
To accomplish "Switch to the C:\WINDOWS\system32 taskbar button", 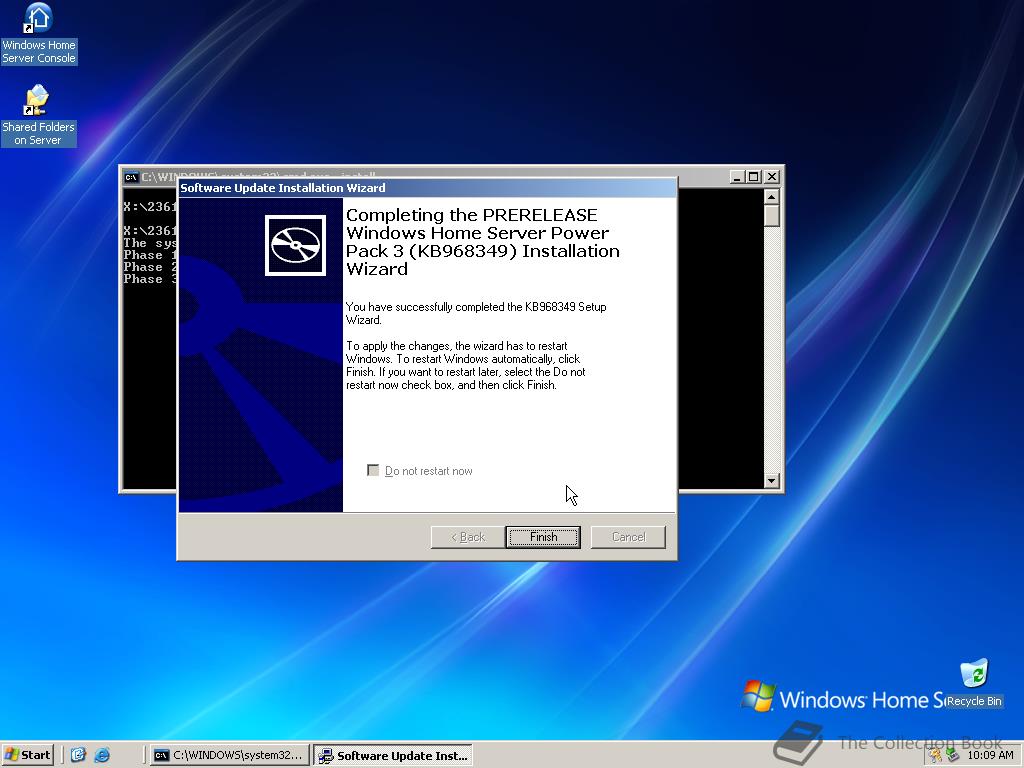I will (x=229, y=756).
